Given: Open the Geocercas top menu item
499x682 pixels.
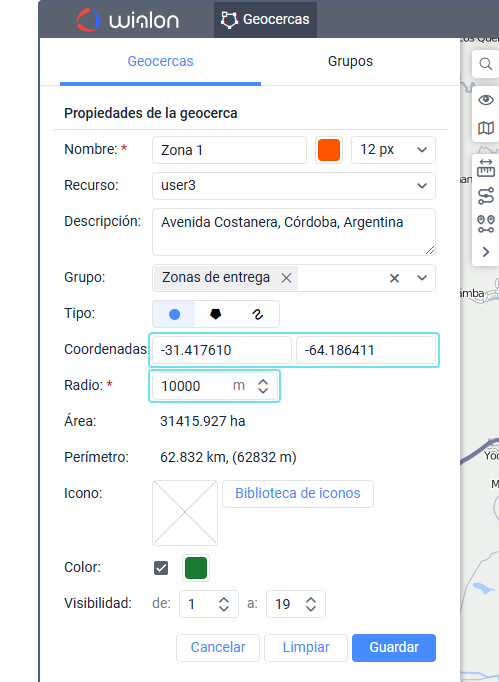Looking at the screenshot, I should coord(265,20).
